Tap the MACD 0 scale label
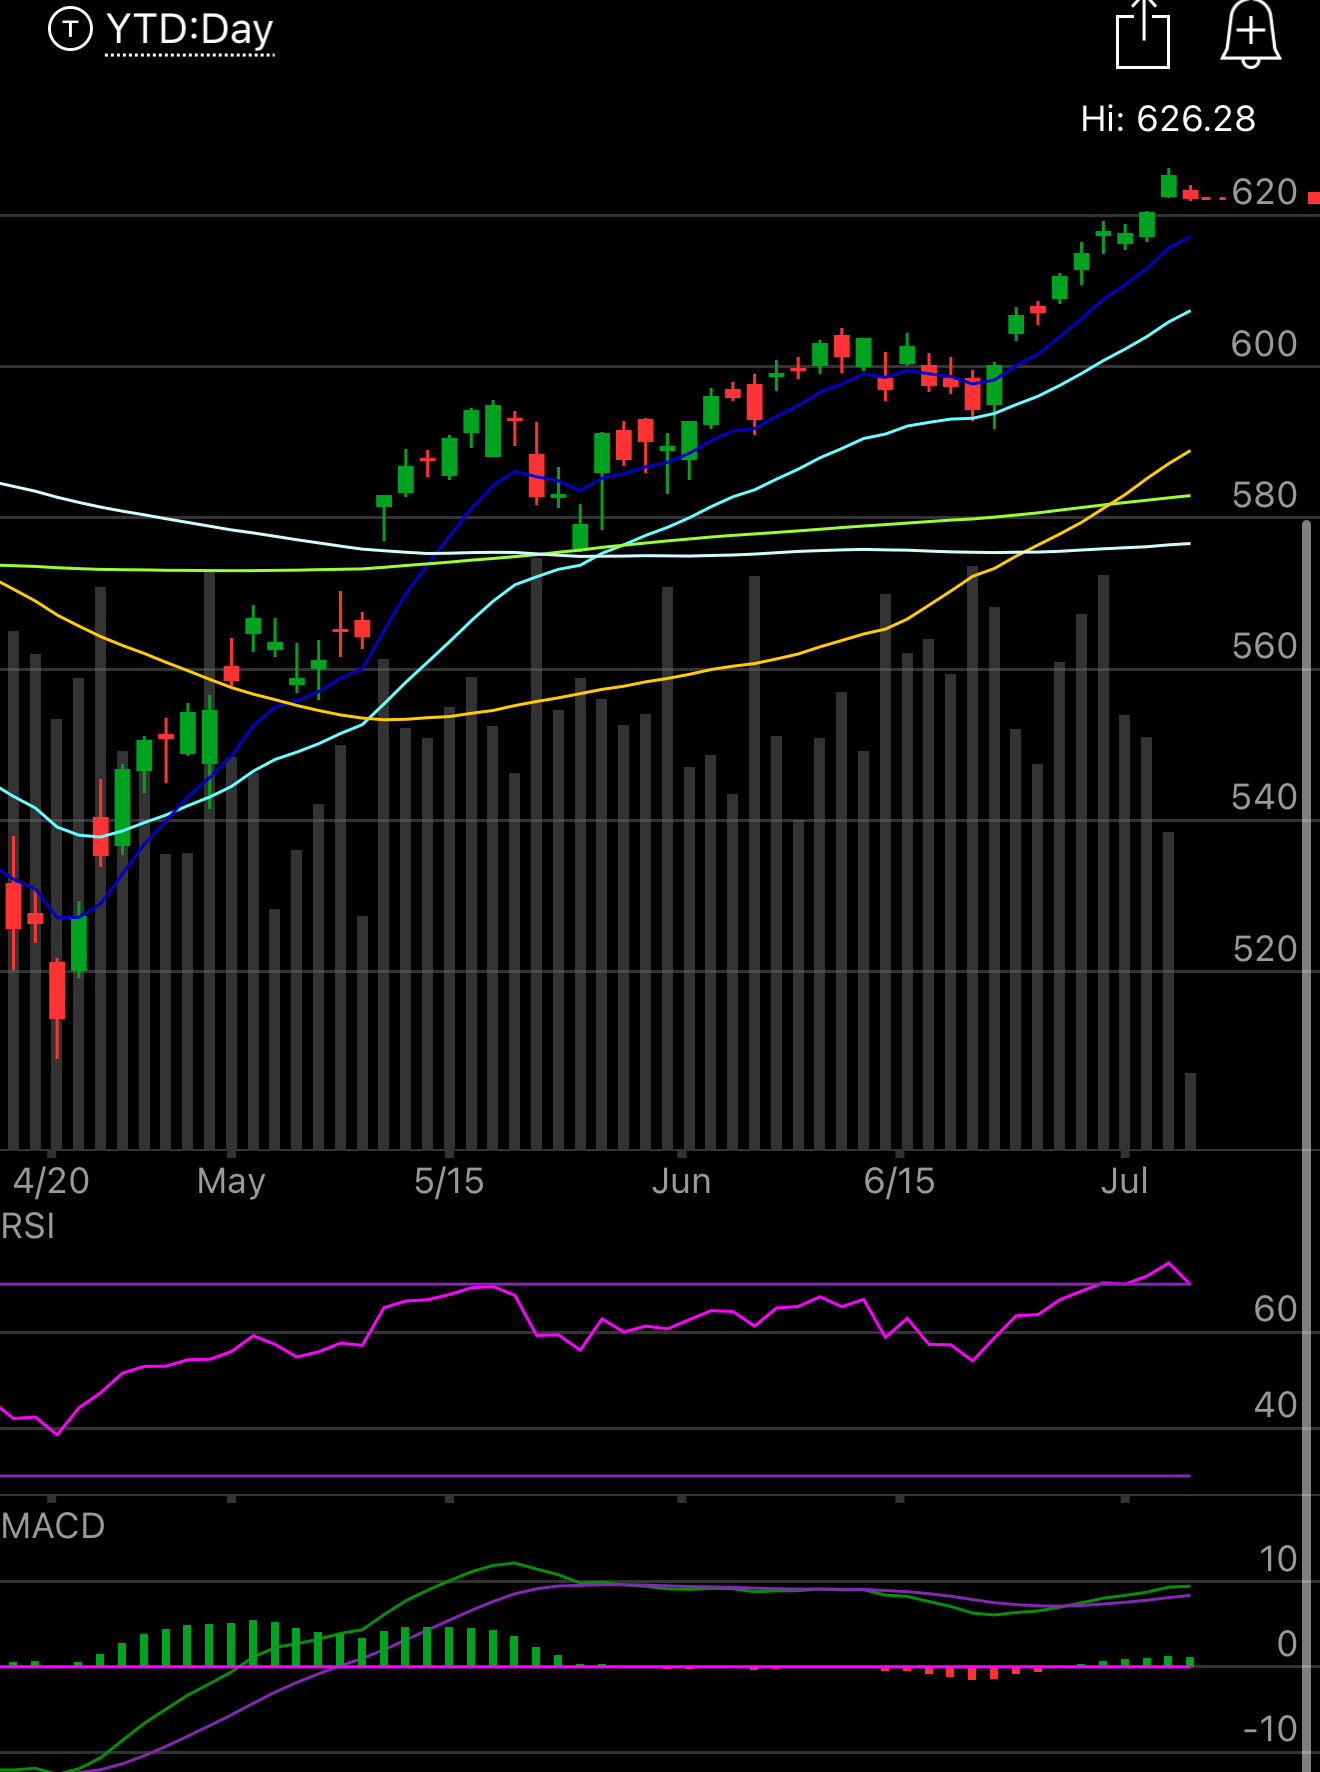This screenshot has height=1772, width=1320. [x=1288, y=1644]
